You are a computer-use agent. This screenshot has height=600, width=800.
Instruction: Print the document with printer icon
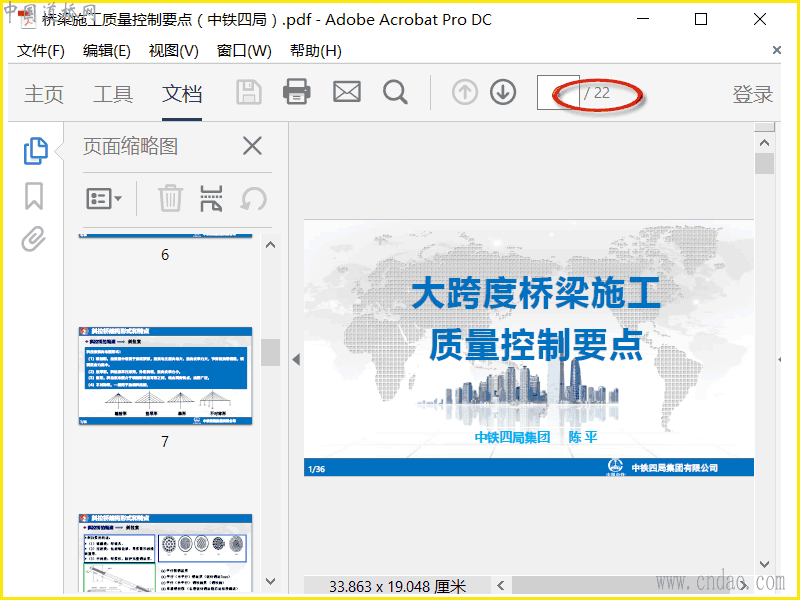pos(296,92)
